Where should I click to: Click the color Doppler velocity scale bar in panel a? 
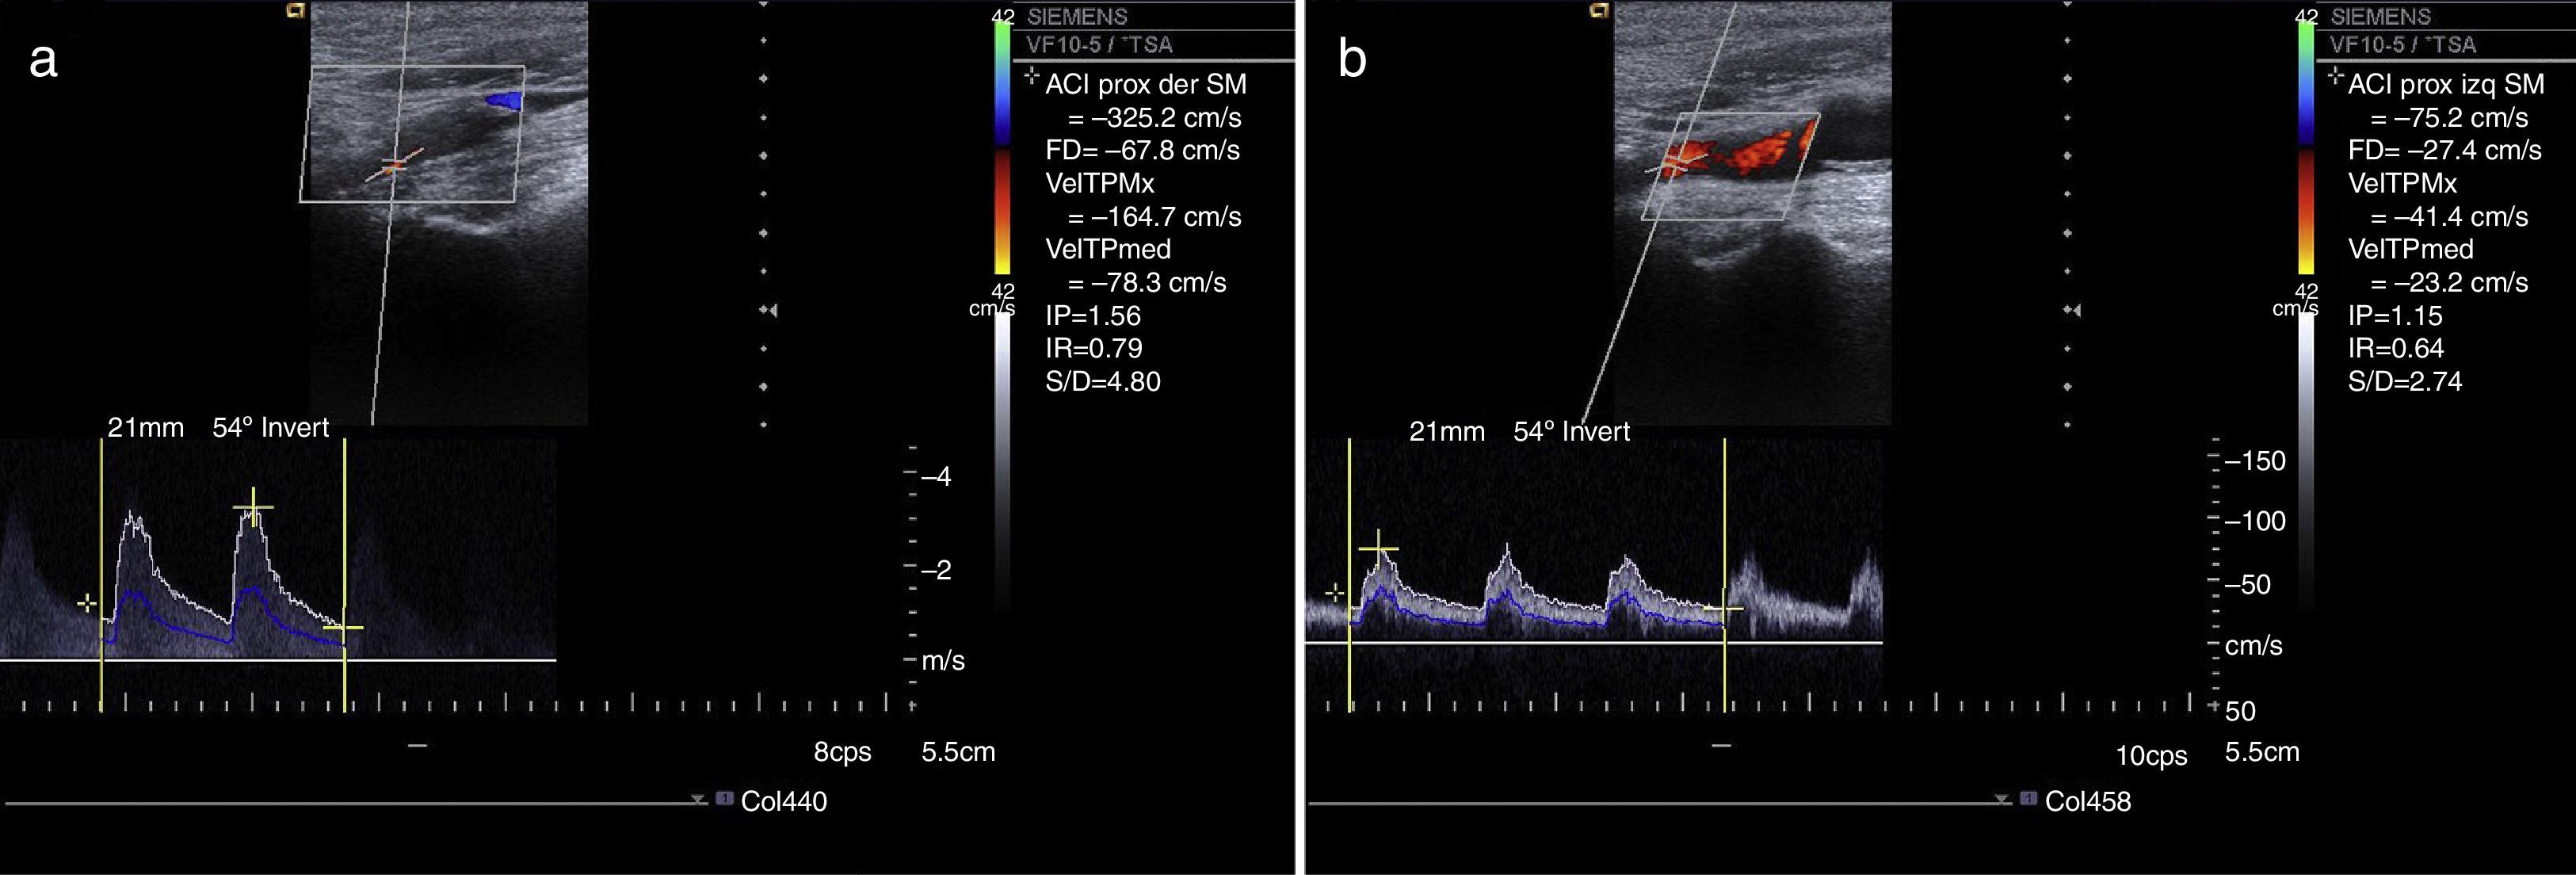[1002, 147]
